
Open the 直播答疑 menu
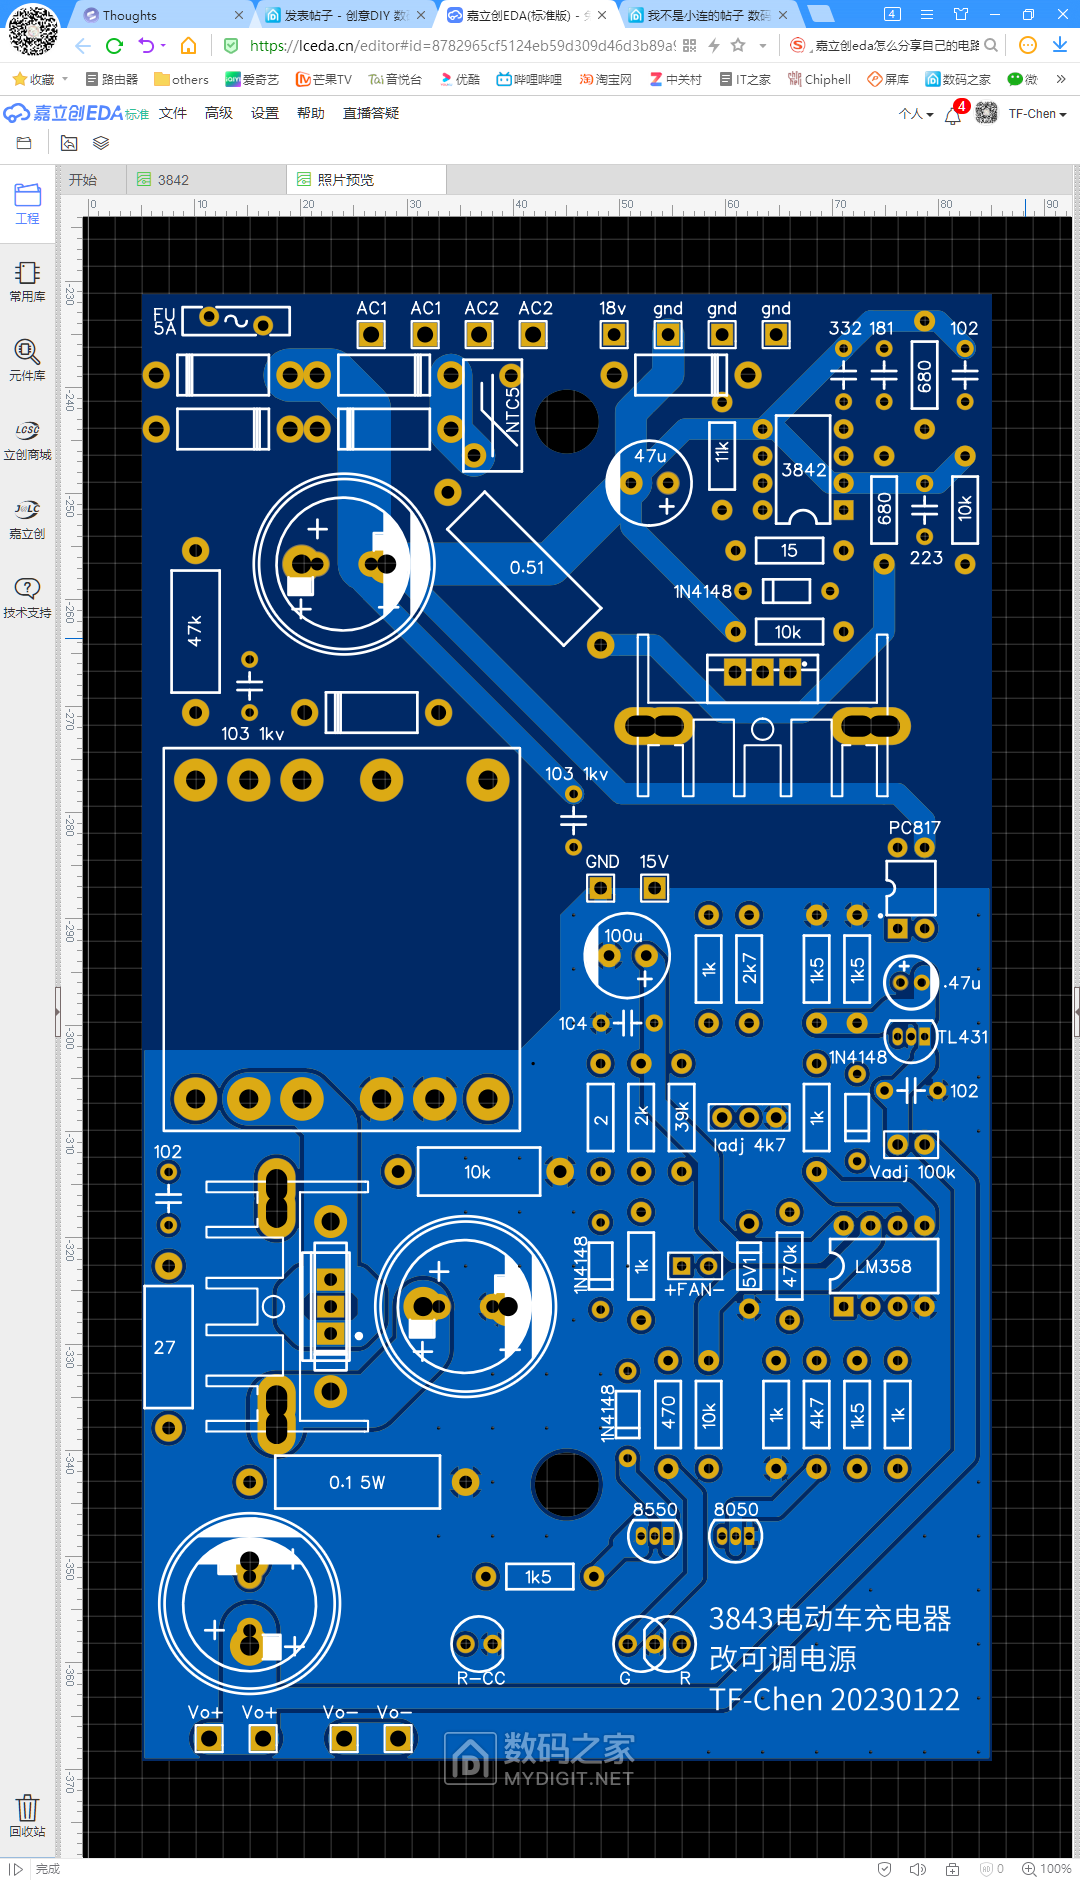(x=371, y=113)
